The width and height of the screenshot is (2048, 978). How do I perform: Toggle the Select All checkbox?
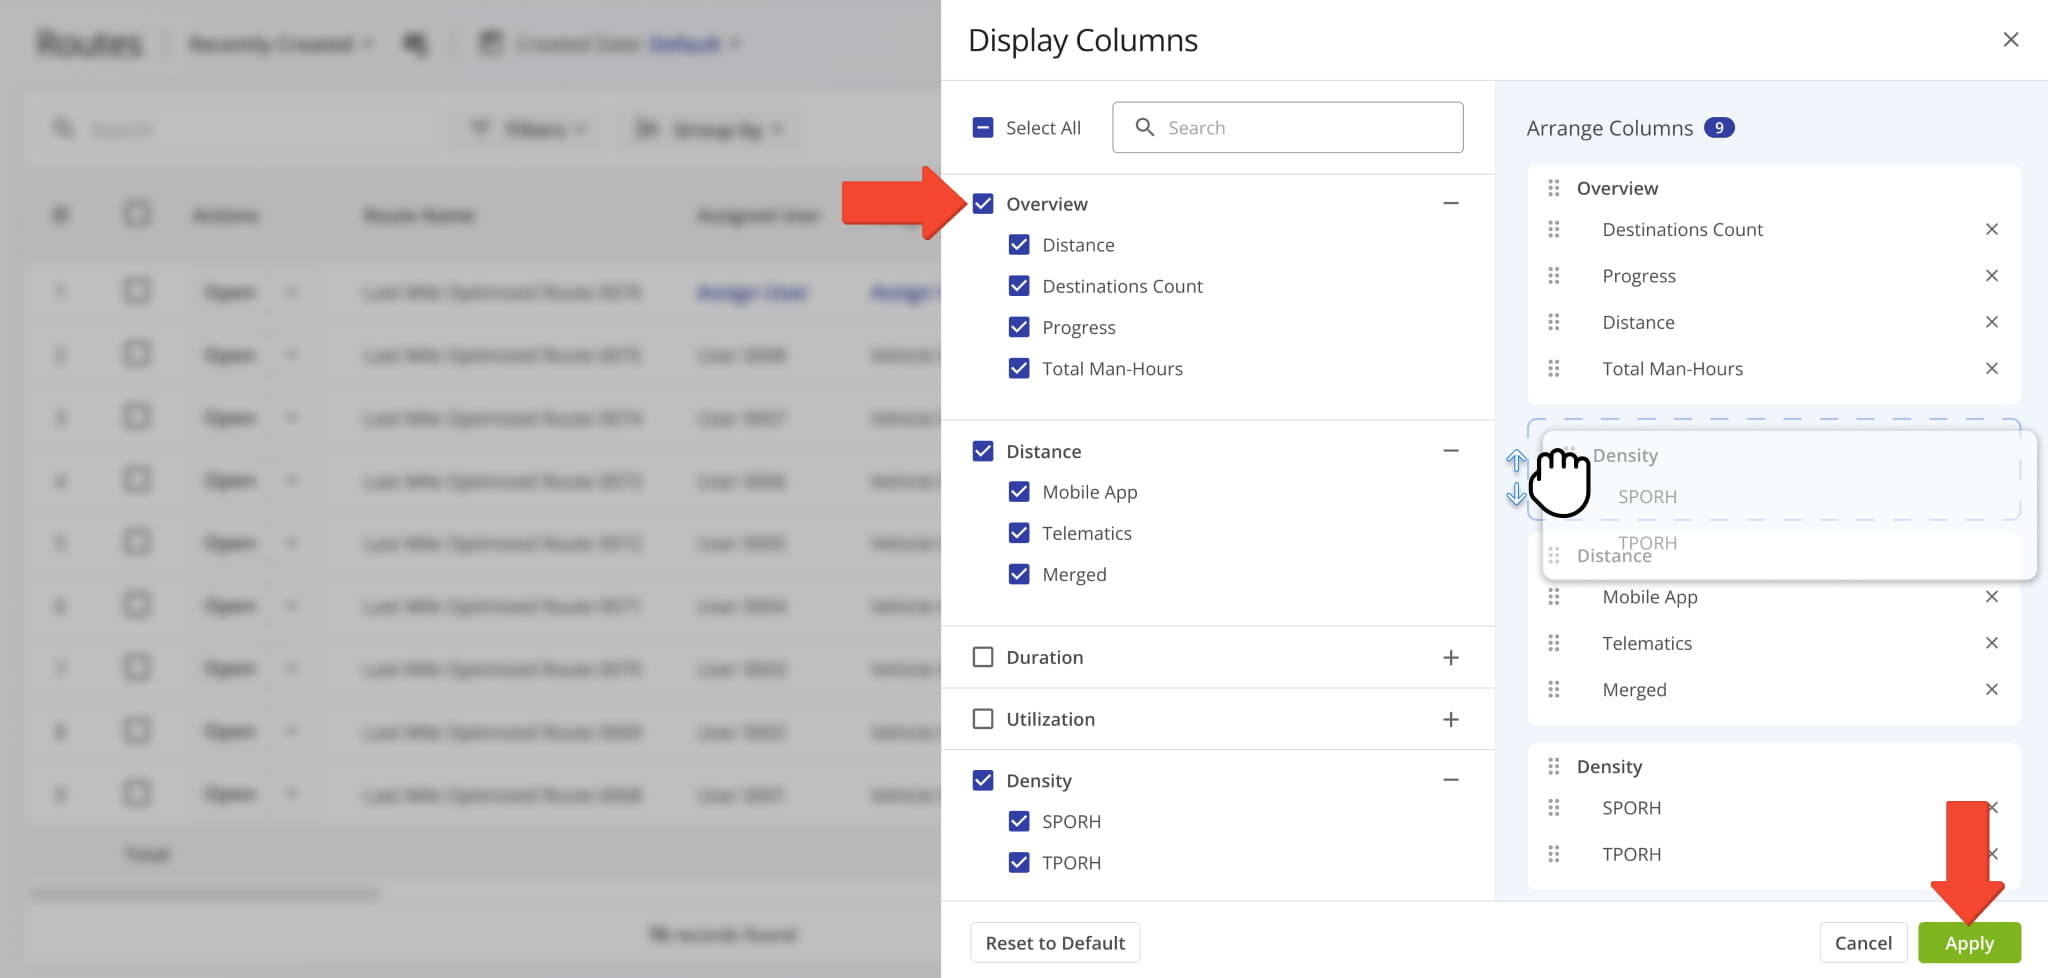pyautogui.click(x=983, y=128)
